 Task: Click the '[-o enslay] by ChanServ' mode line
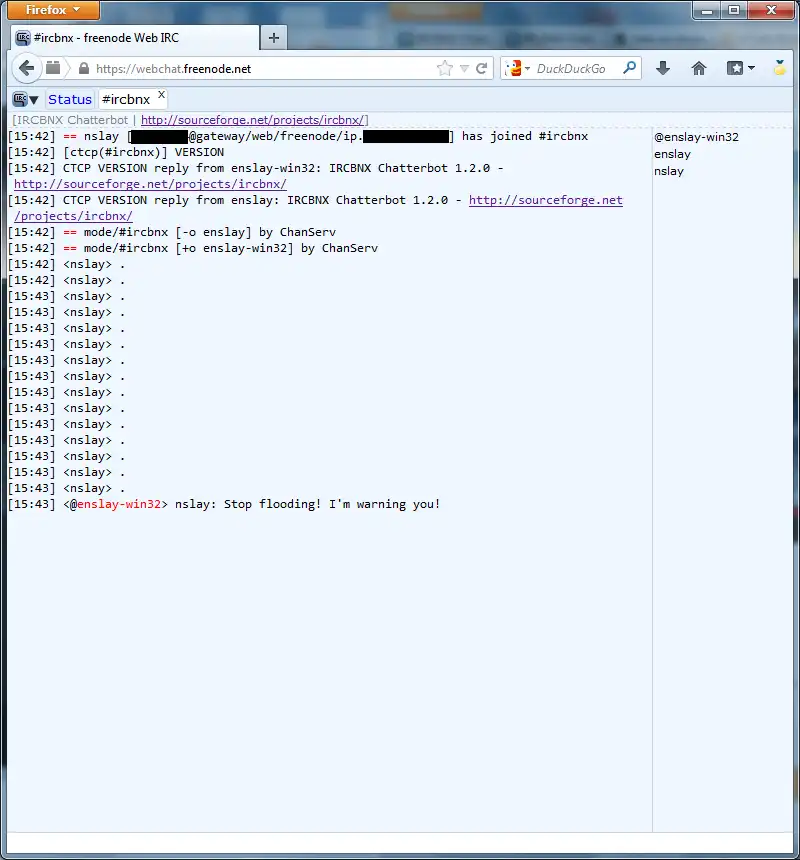pos(172,232)
